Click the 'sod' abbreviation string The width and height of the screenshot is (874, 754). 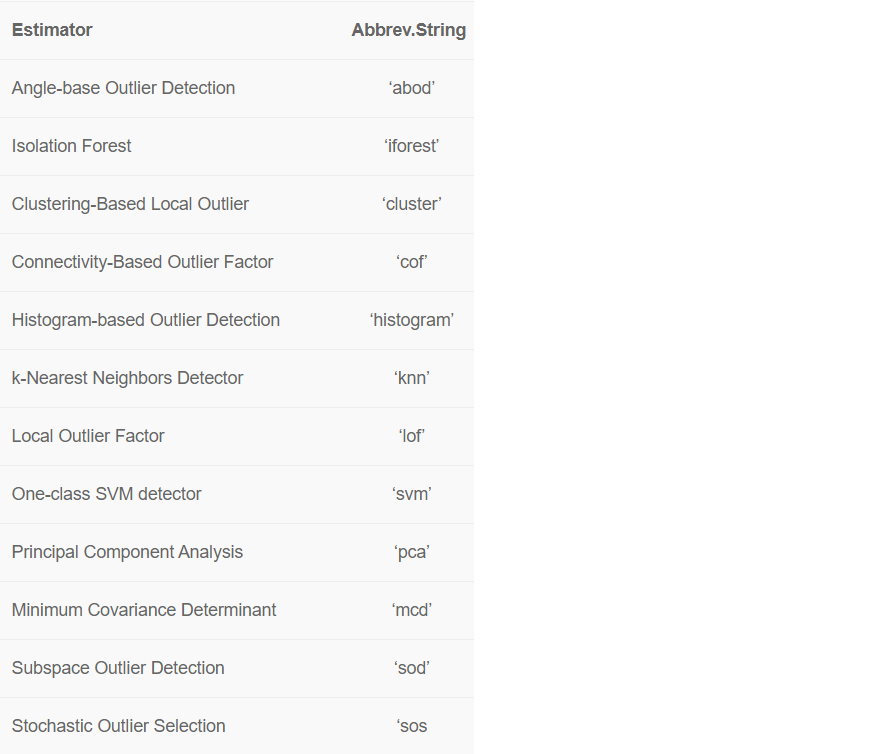coord(412,668)
